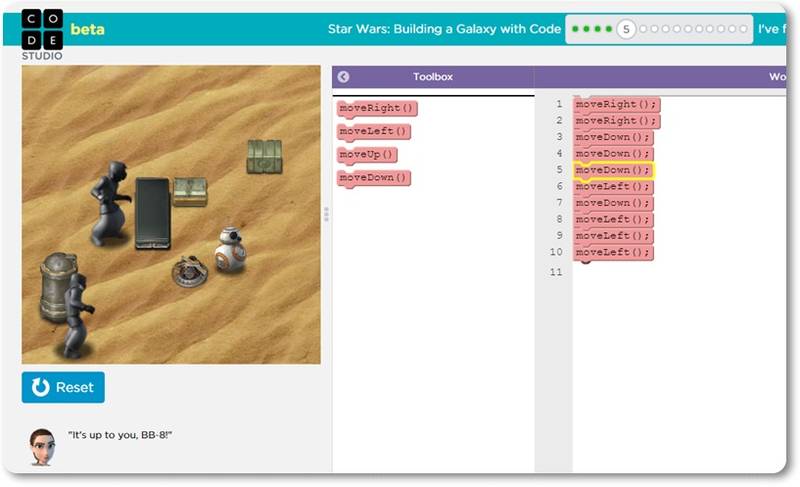Click the empty line 11 in the workspace
This screenshot has width=800, height=487.
(679, 272)
